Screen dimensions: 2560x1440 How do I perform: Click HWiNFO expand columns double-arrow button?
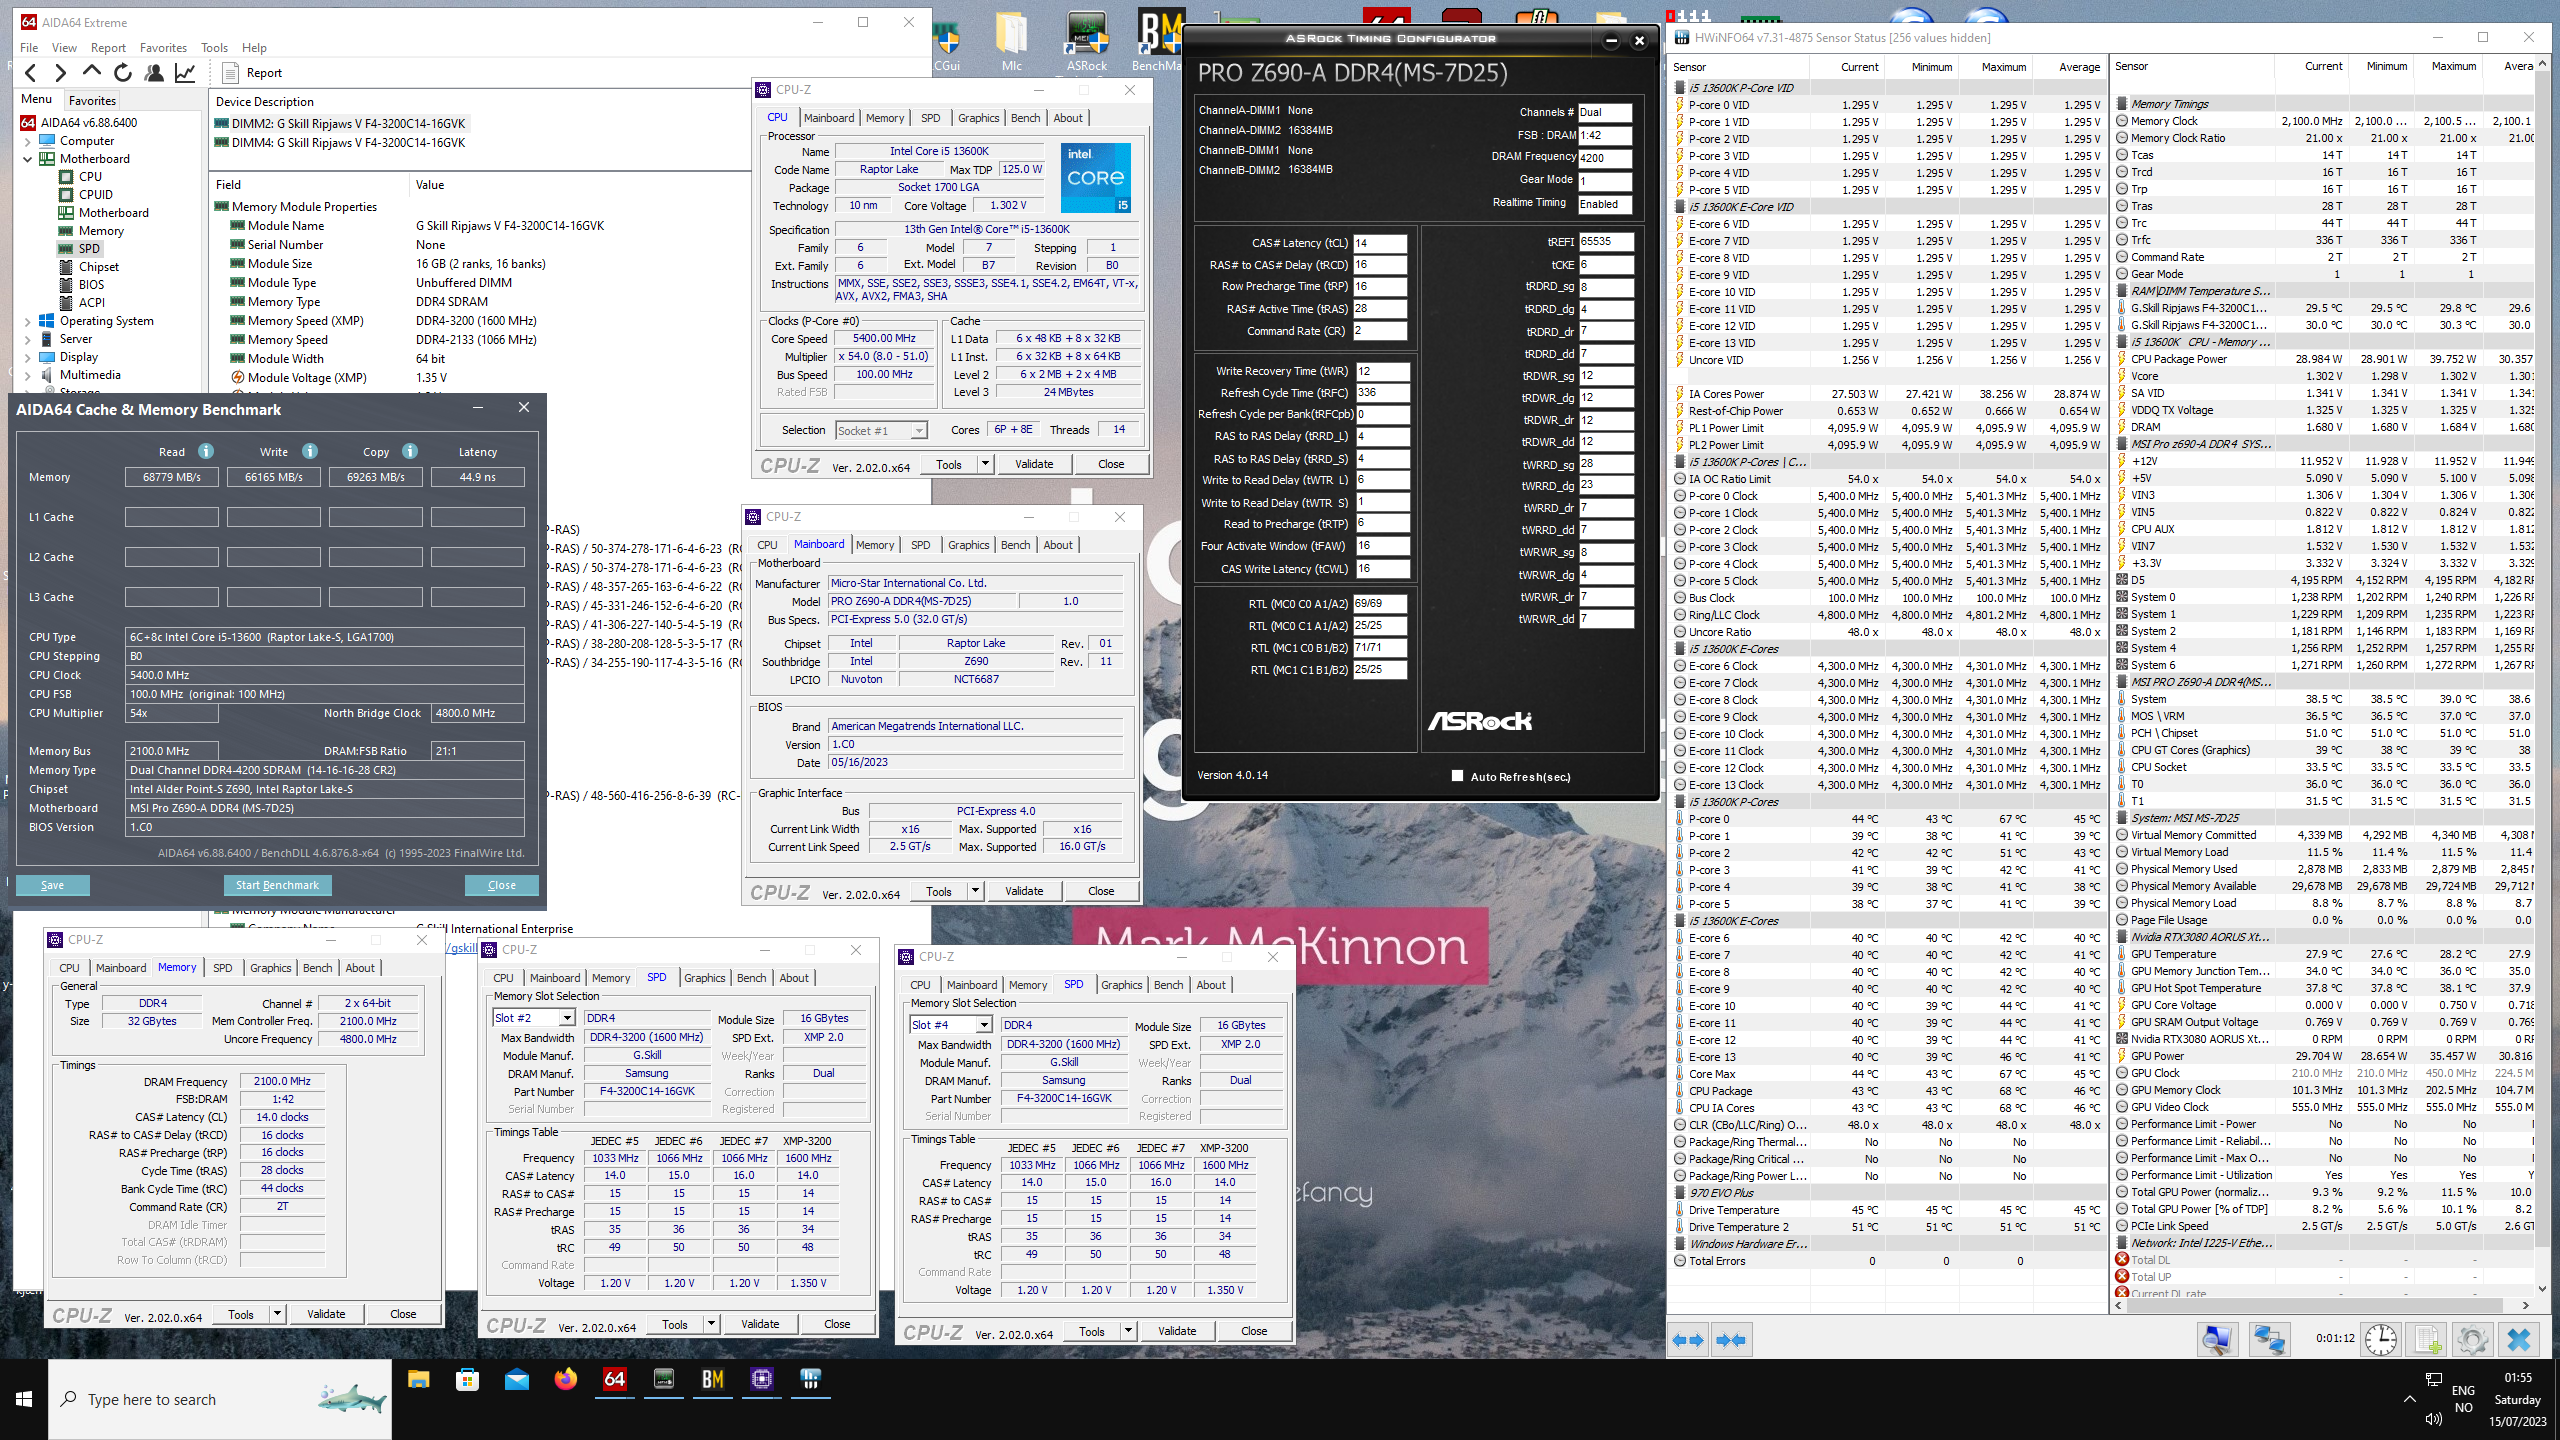1688,1340
